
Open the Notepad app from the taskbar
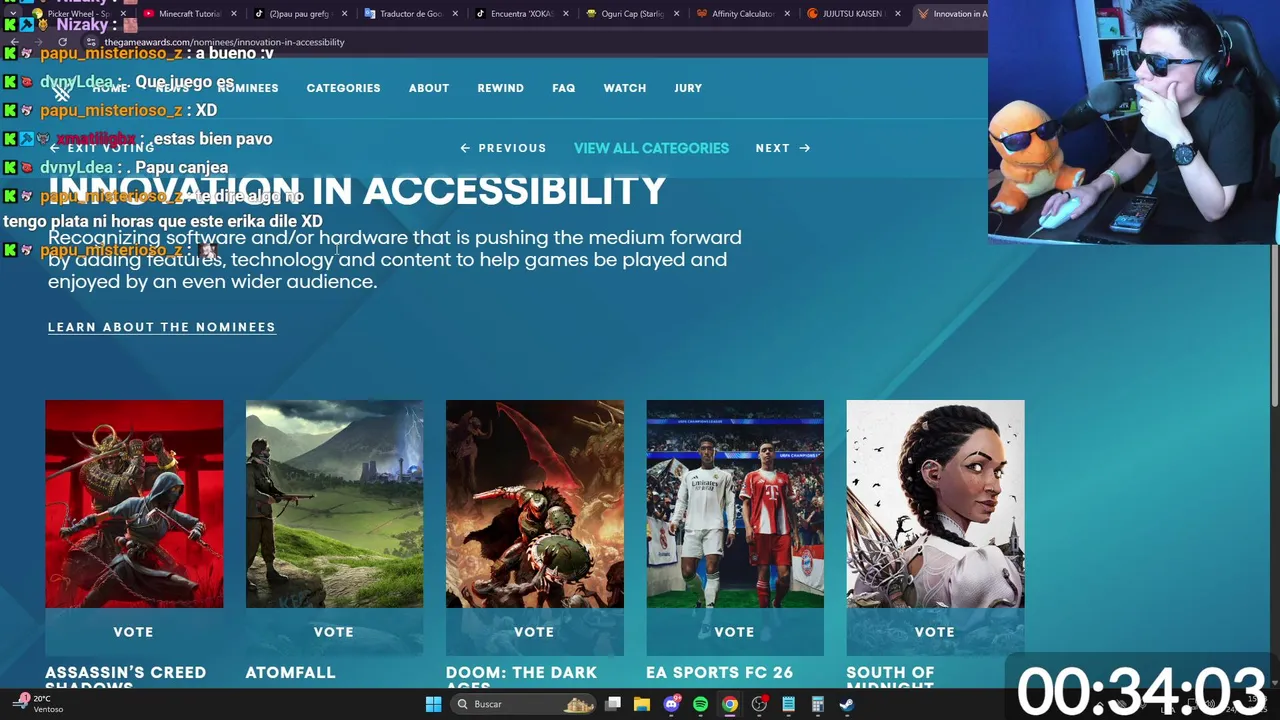click(788, 704)
